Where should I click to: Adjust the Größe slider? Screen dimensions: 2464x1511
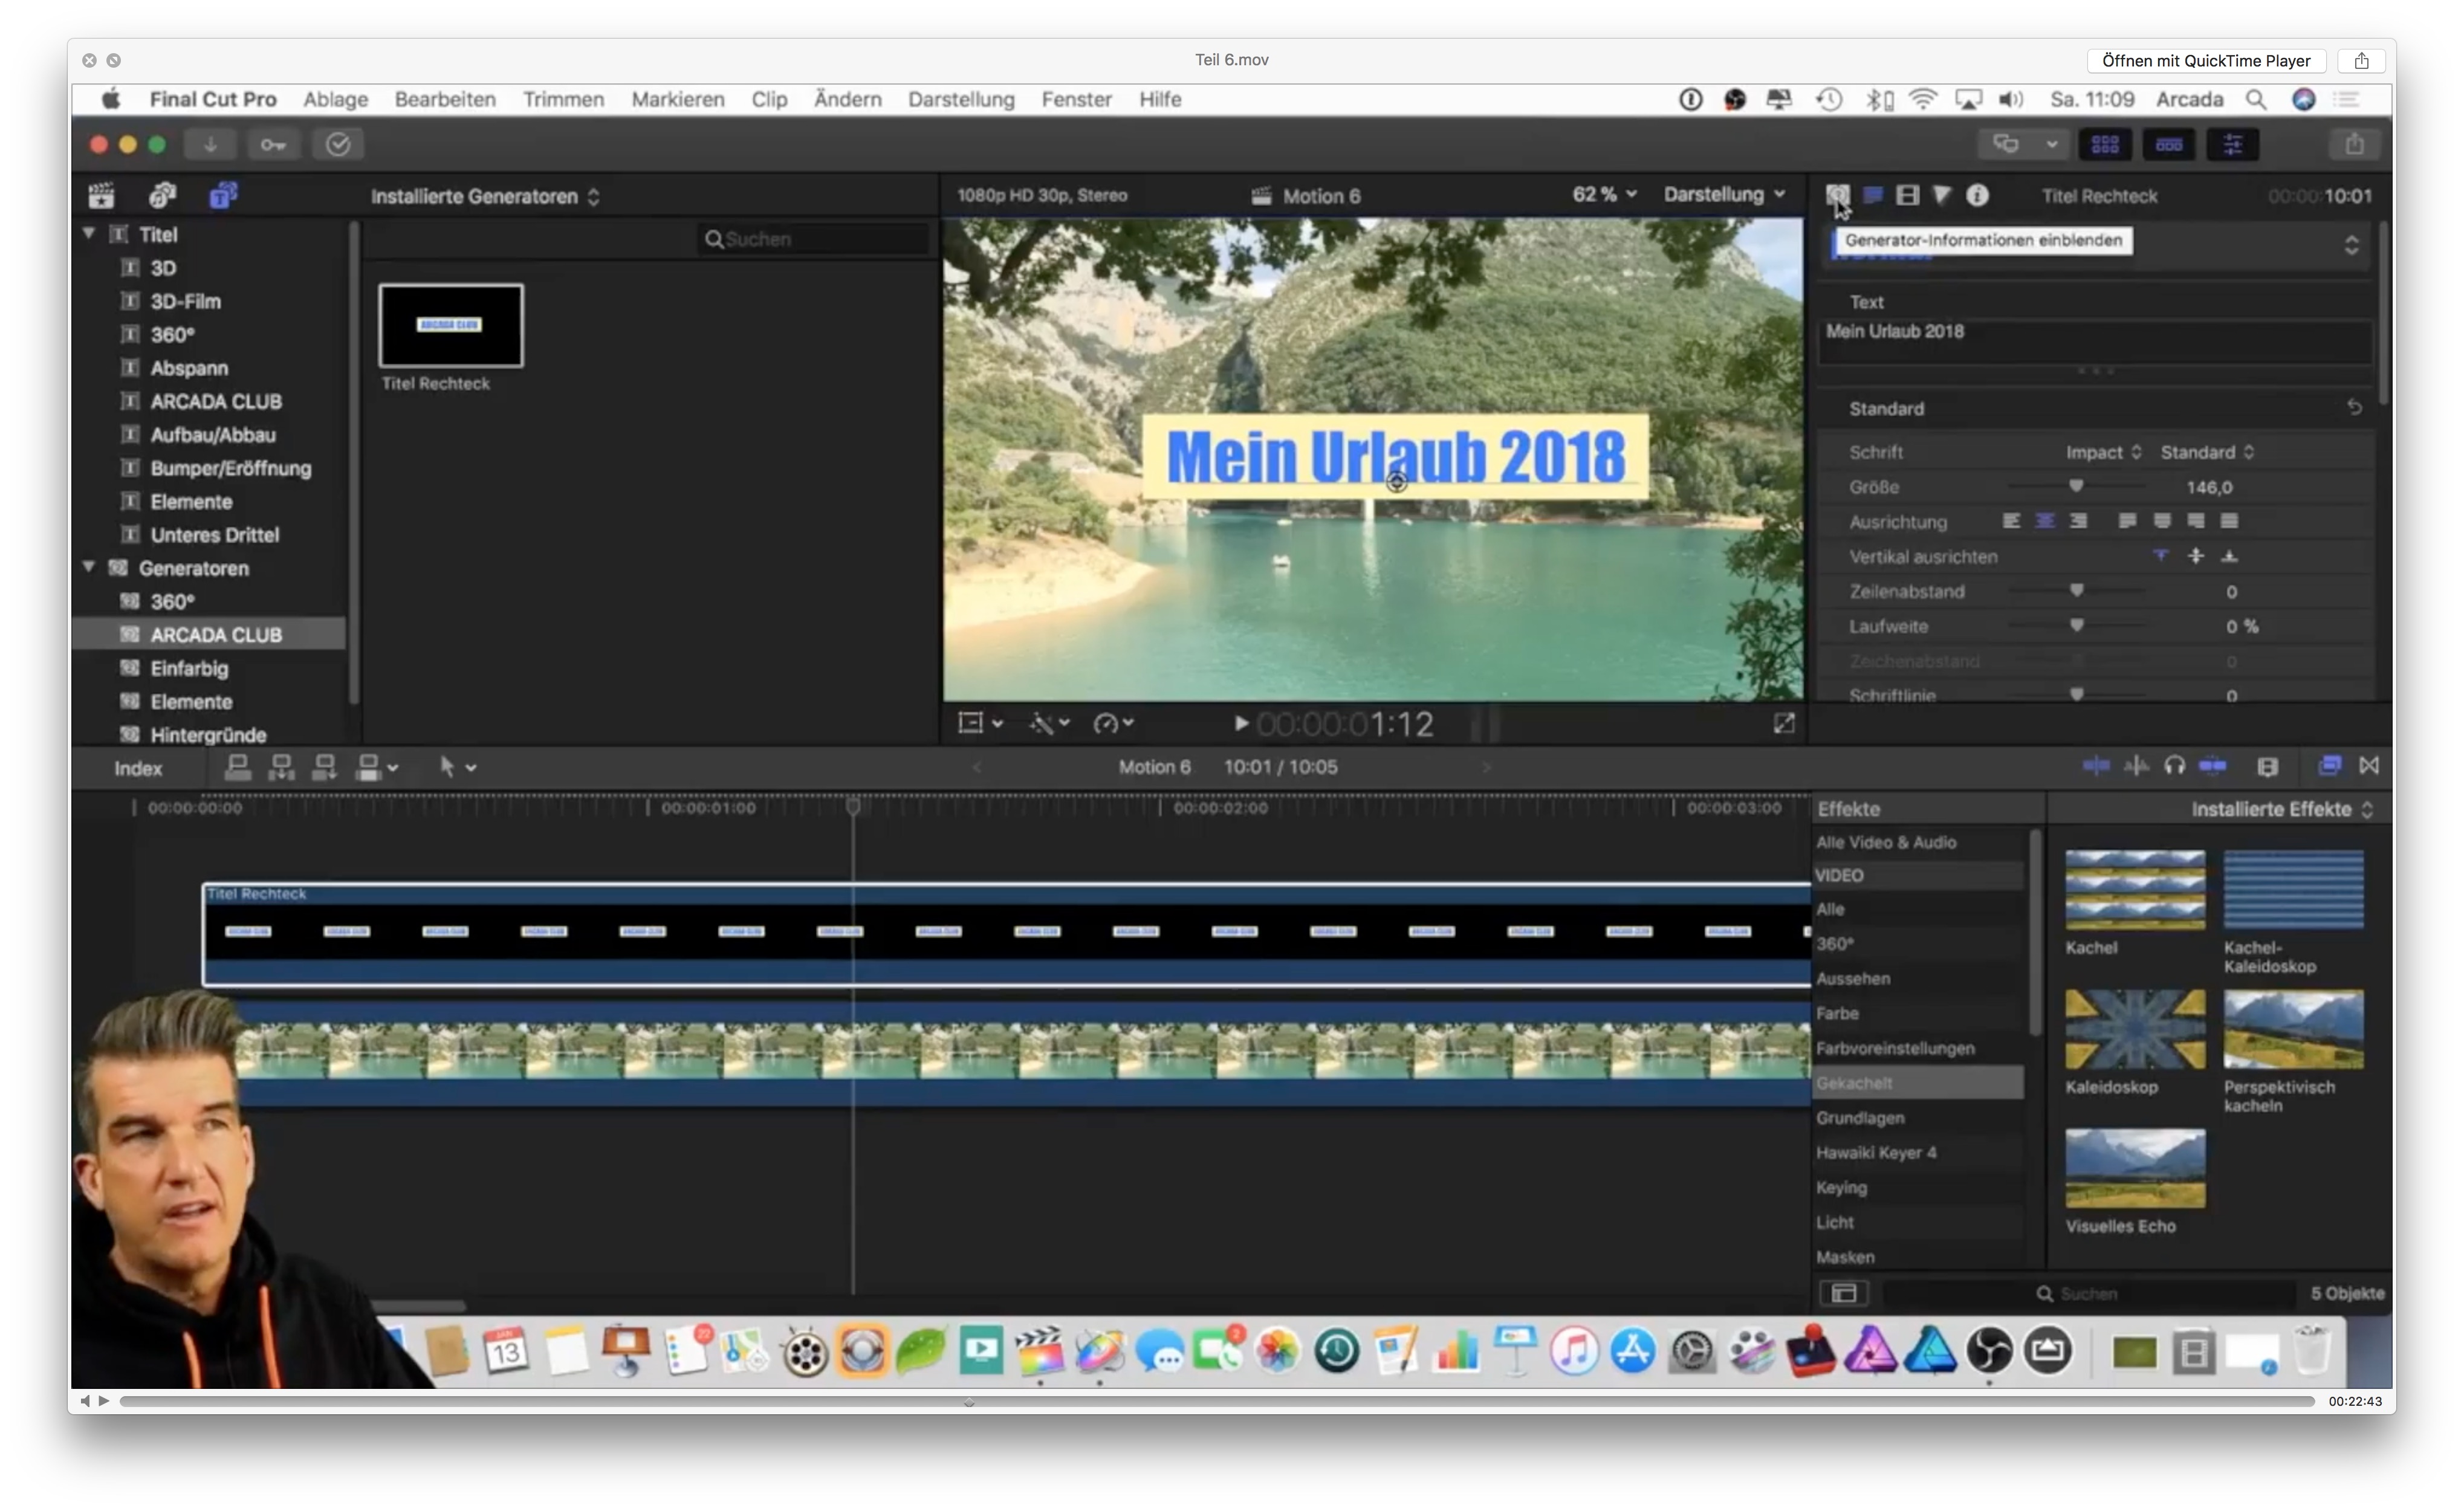[2076, 487]
